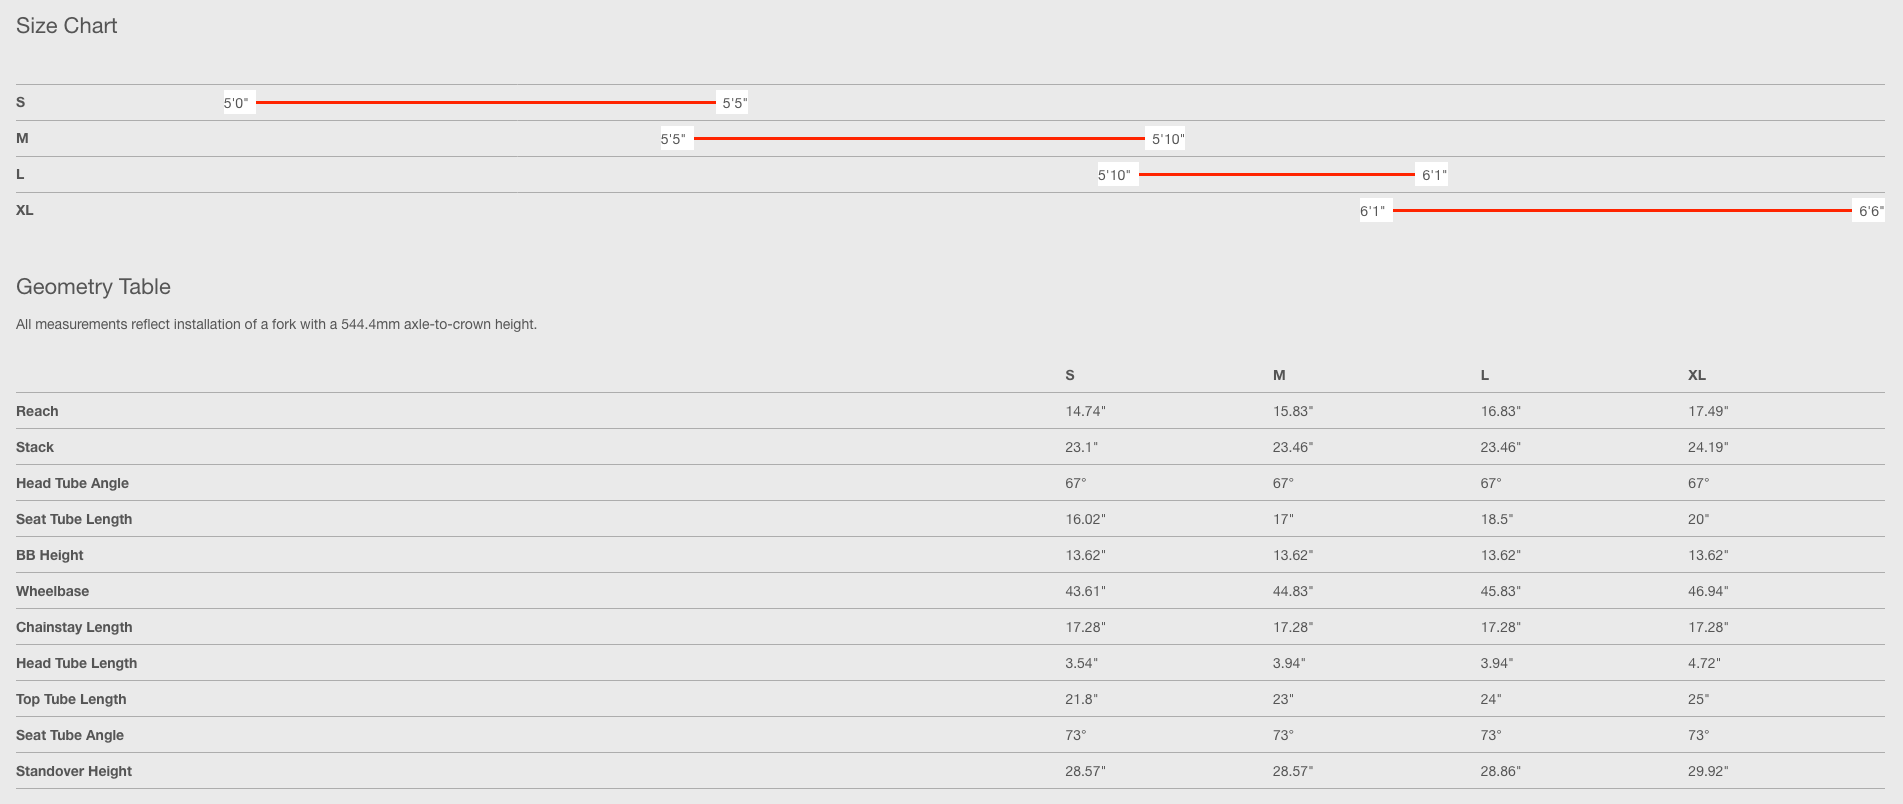Image resolution: width=1903 pixels, height=804 pixels.
Task: Click the red height range bar for size XL
Action: 1621,211
